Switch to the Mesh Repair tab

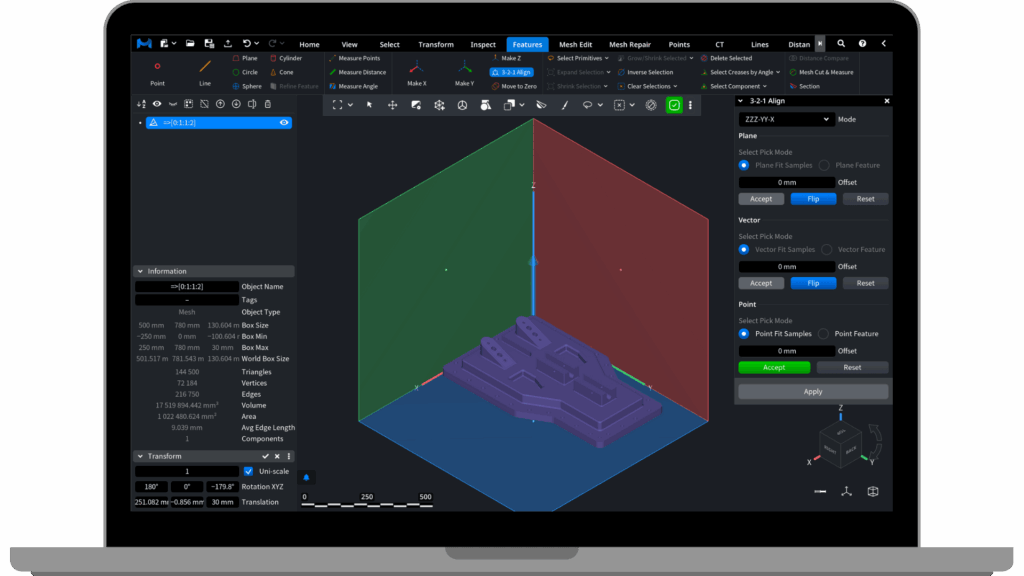pyautogui.click(x=630, y=44)
